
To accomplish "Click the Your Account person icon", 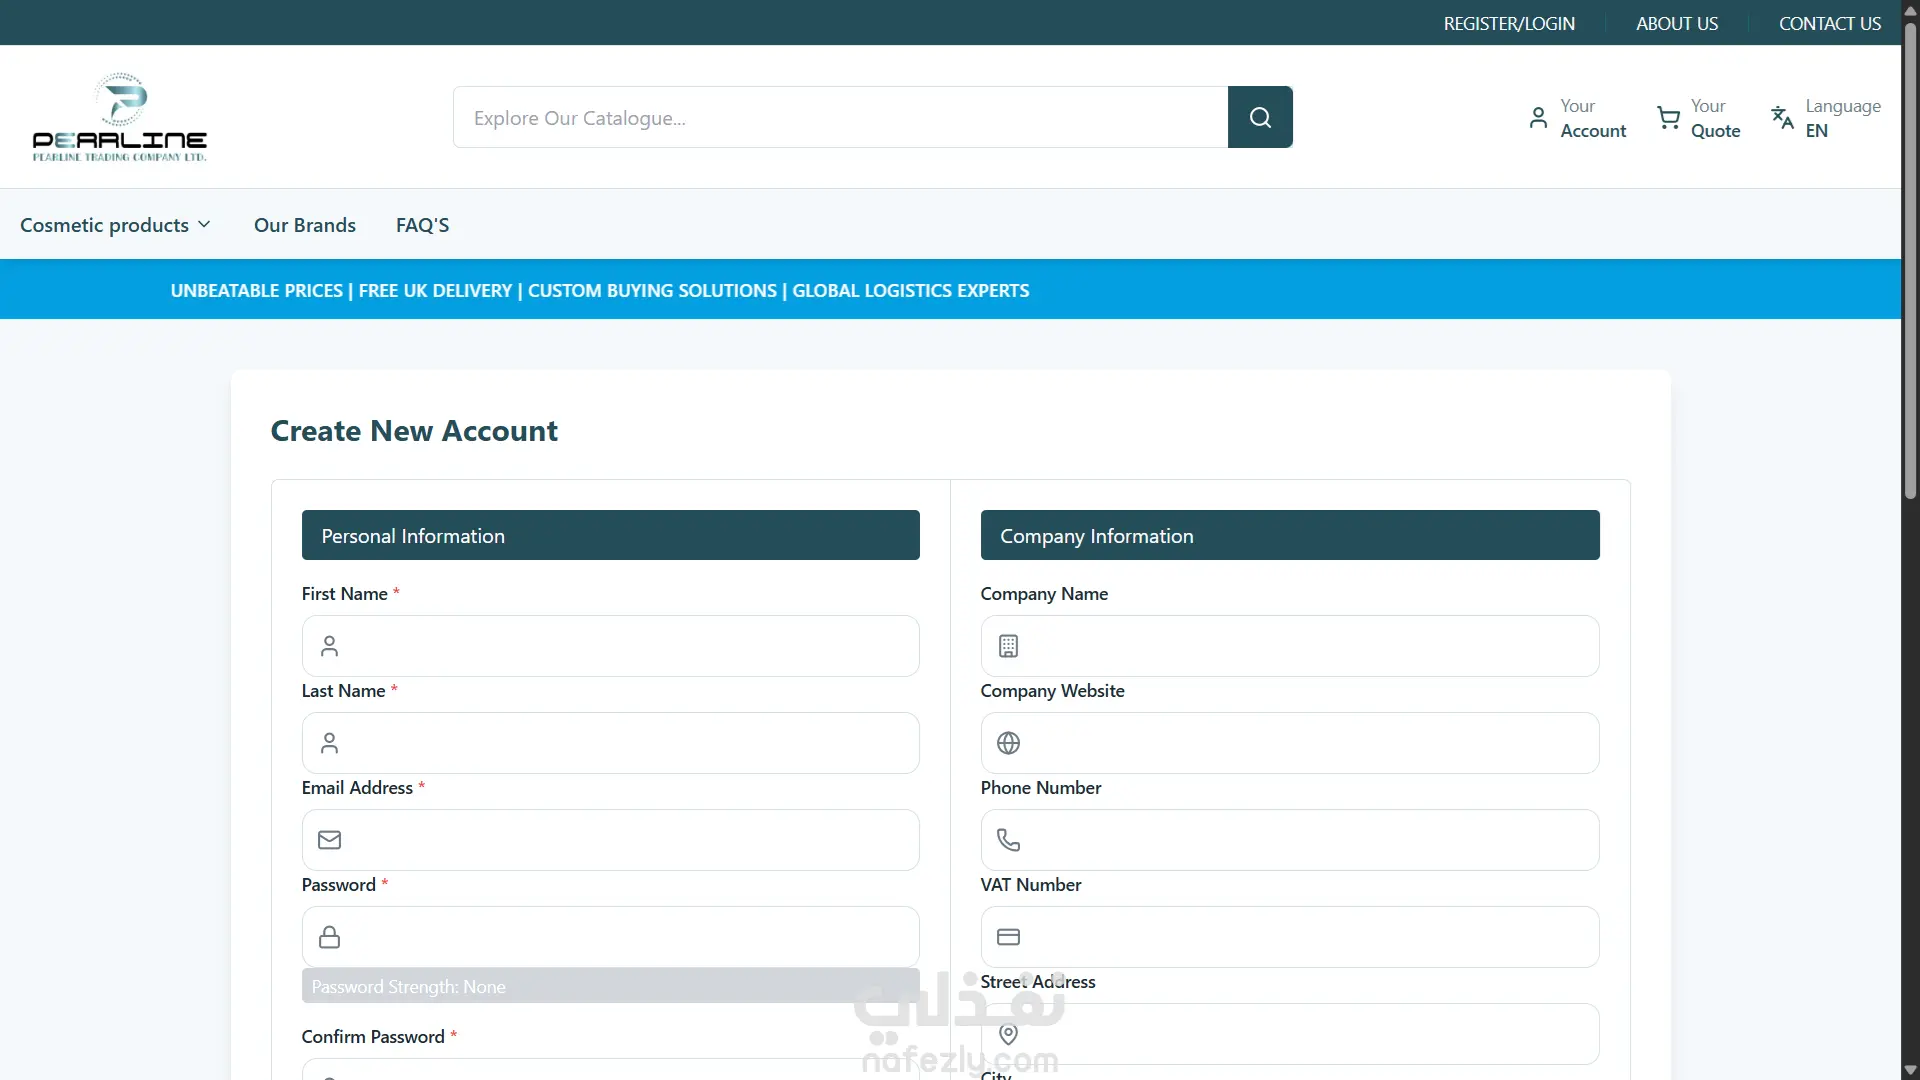I will point(1538,118).
